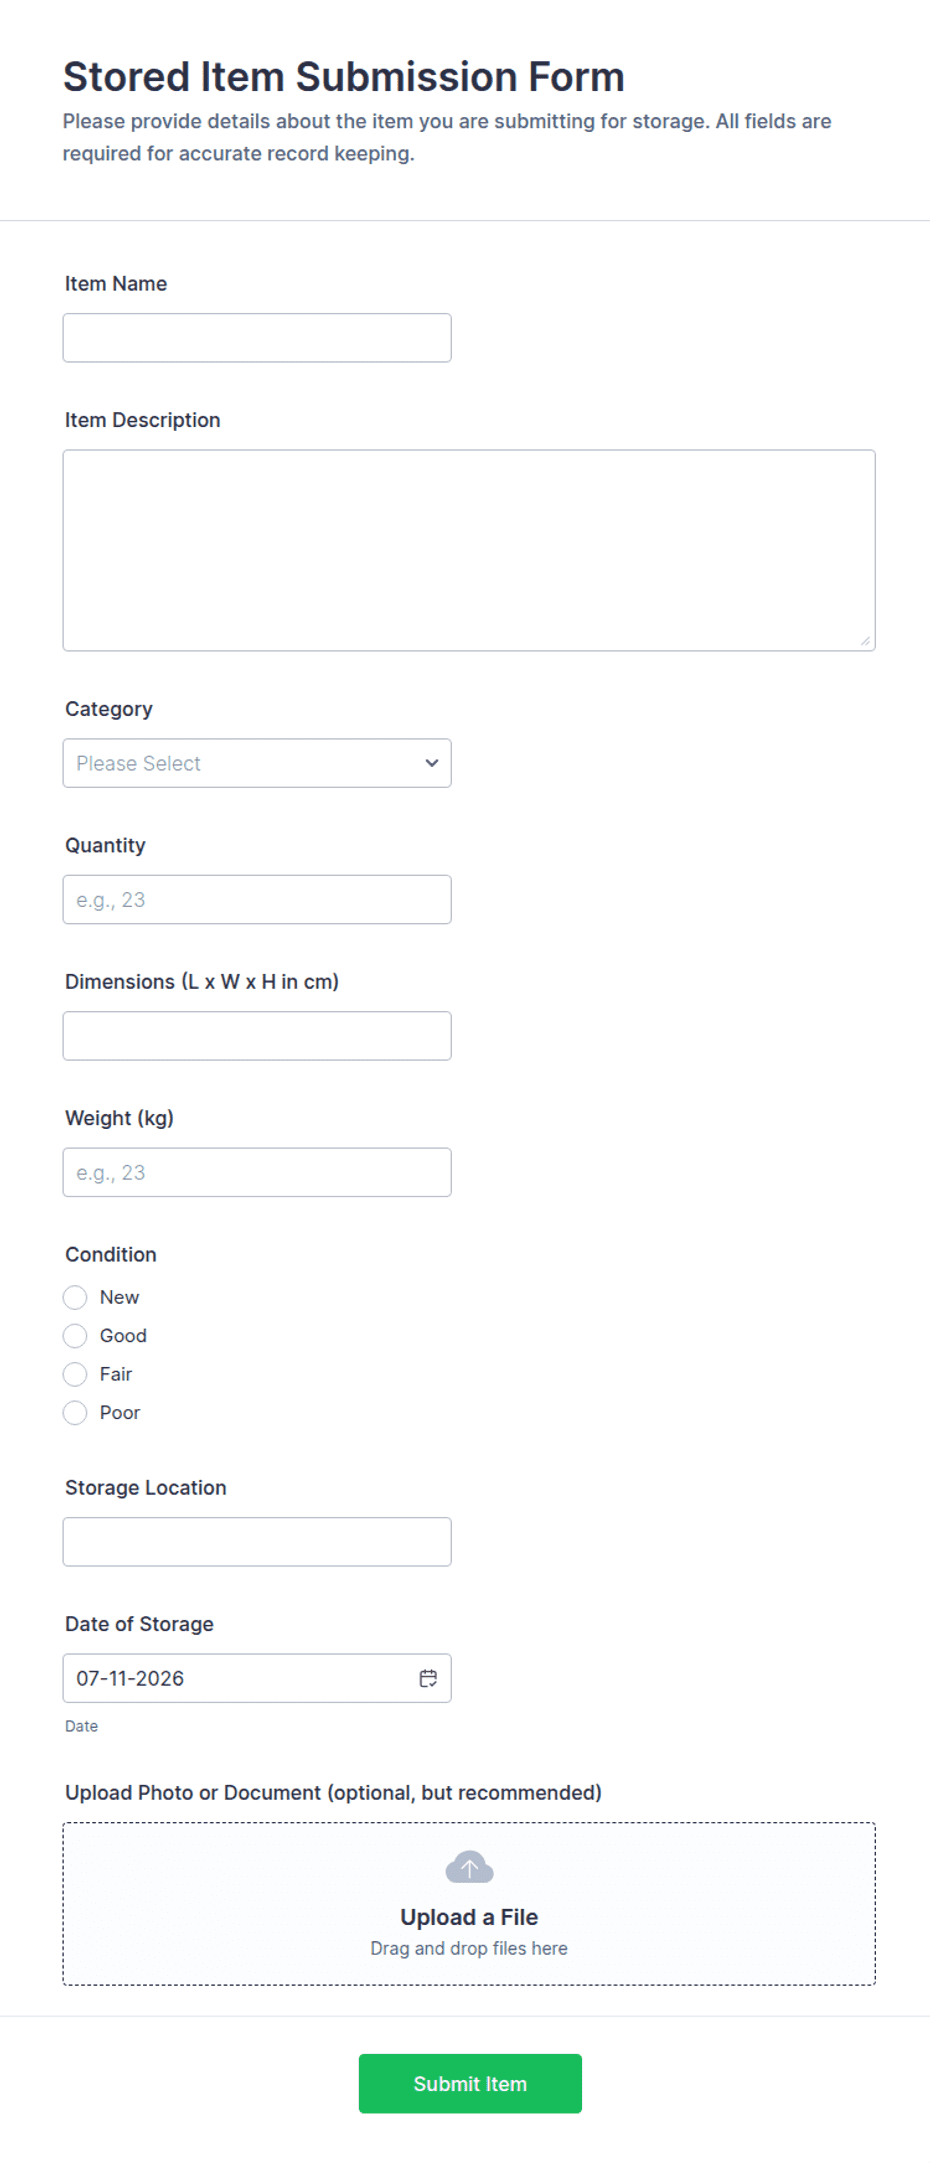Click the Quantity input field
The image size is (930, 2163).
257,900
